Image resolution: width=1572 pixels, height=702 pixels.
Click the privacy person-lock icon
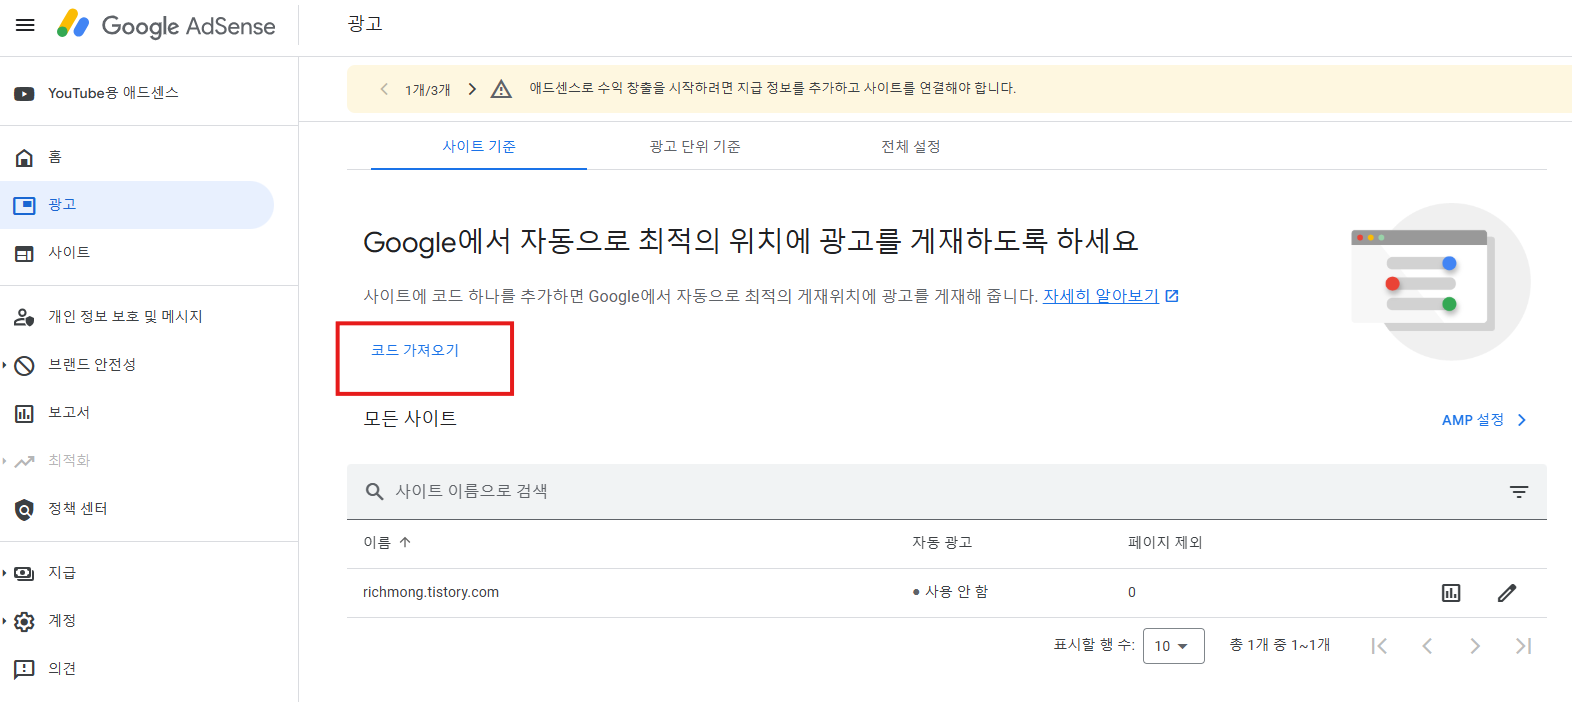24,318
